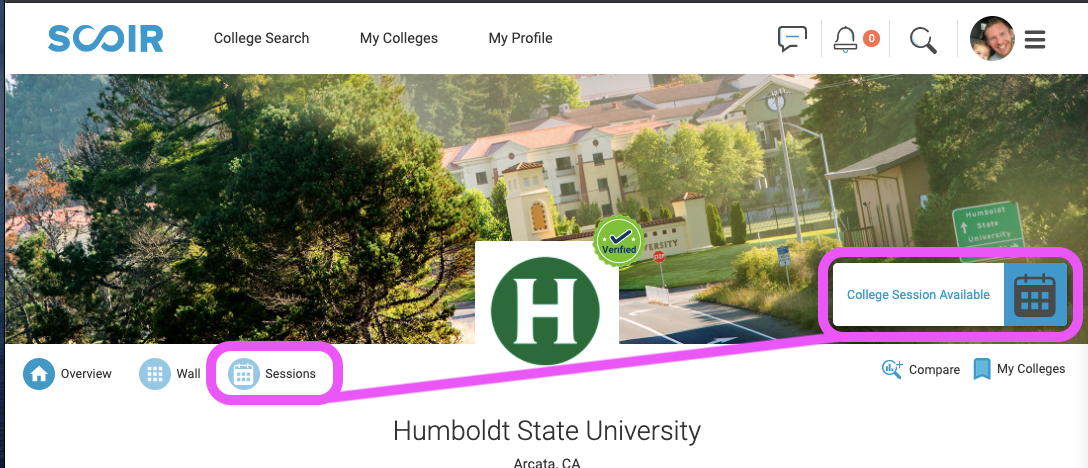1088x468 pixels.
Task: Click the user profile avatar photo
Action: 992,39
